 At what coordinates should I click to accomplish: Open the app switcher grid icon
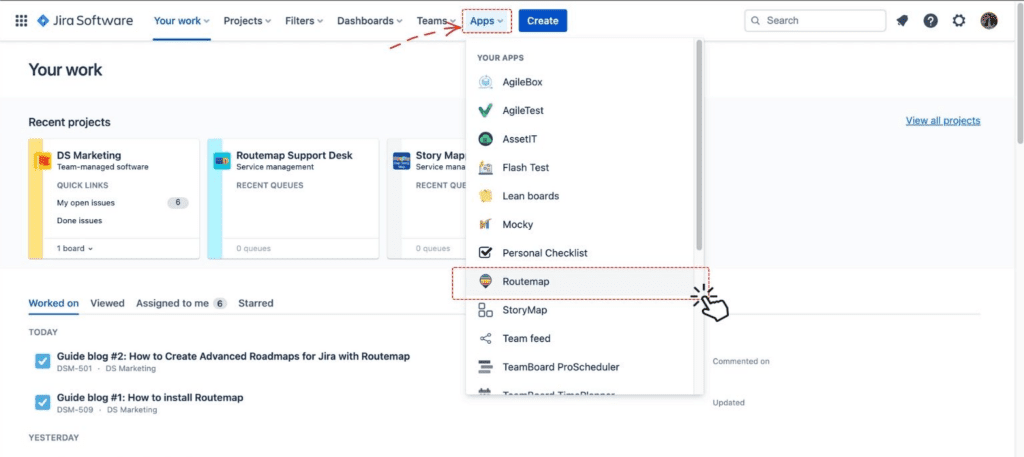point(21,21)
